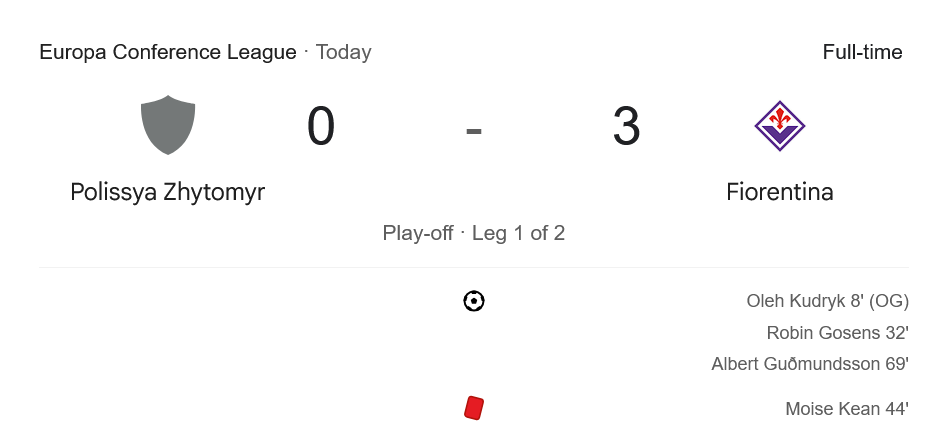Select Robin Gosens 32' goal entry
The height and width of the screenshot is (444, 948).
(838, 333)
